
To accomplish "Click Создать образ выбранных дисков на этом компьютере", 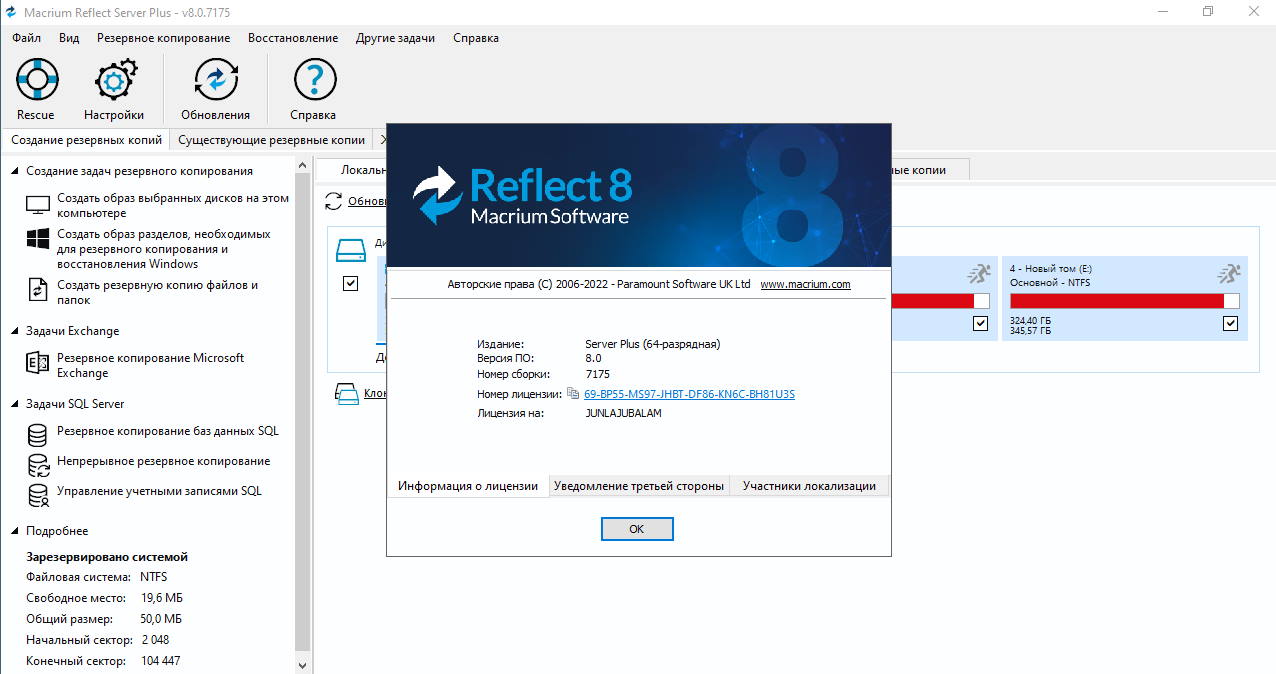I will coord(173,205).
